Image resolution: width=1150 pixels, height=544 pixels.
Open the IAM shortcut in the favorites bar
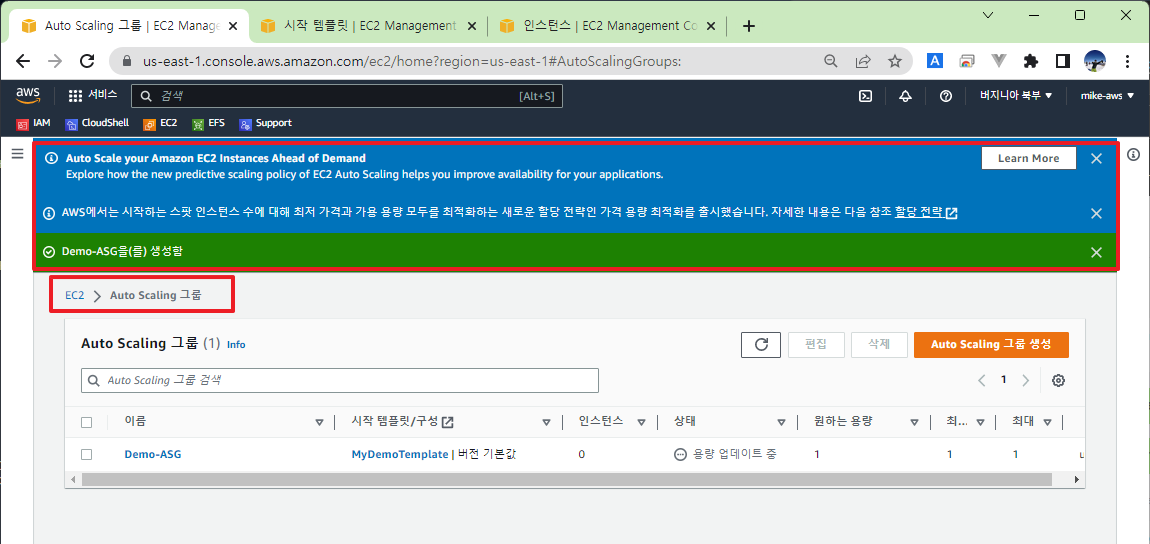click(33, 123)
